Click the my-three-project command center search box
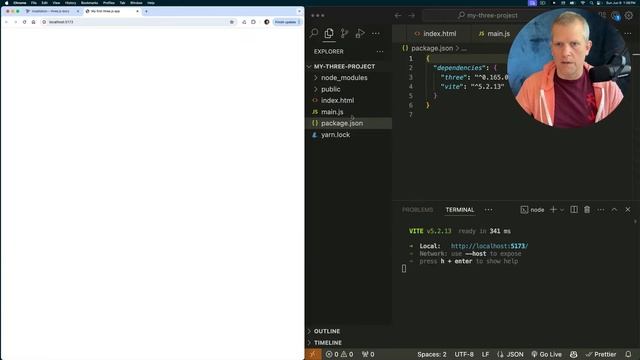This screenshot has height=360, width=640. (488, 16)
